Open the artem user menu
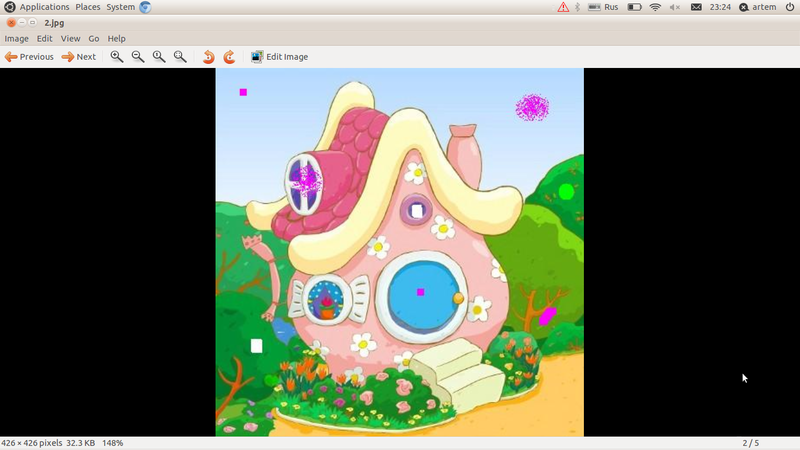The height and width of the screenshot is (450, 800). pyautogui.click(x=758, y=7)
